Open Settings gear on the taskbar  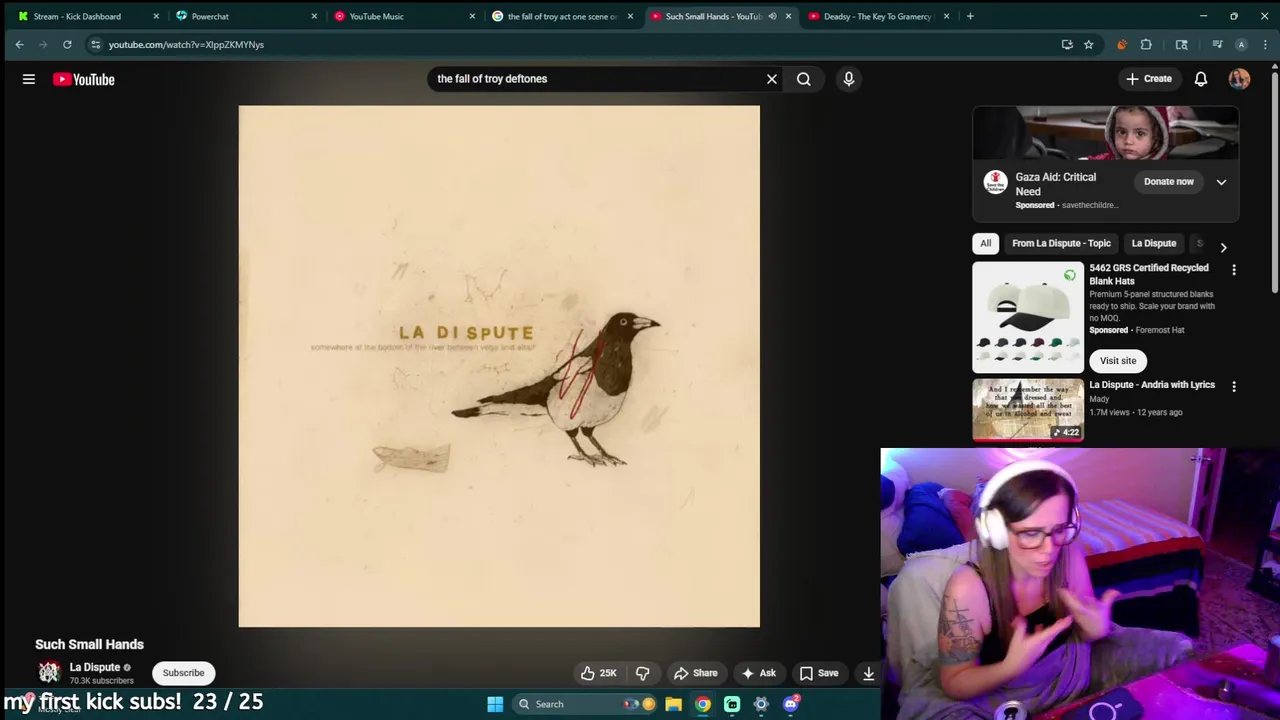pos(761,704)
